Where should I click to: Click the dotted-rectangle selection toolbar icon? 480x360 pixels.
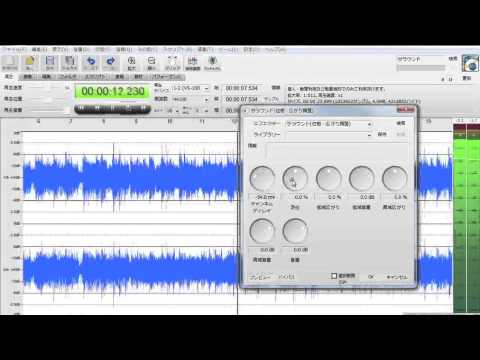click(172, 63)
